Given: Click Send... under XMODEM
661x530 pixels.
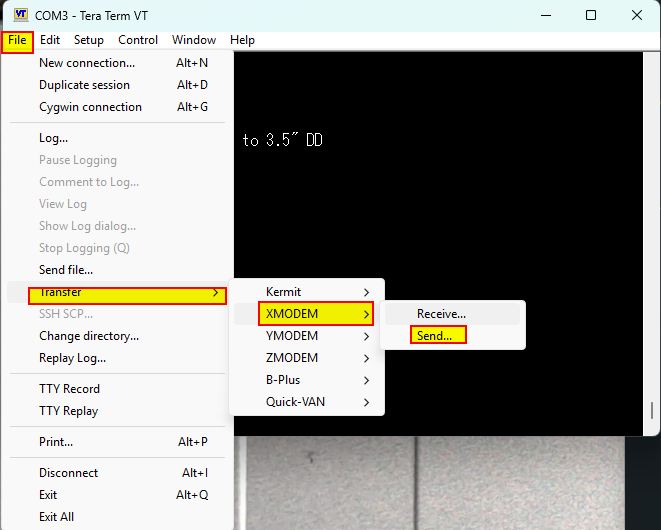Looking at the screenshot, I should pyautogui.click(x=435, y=336).
